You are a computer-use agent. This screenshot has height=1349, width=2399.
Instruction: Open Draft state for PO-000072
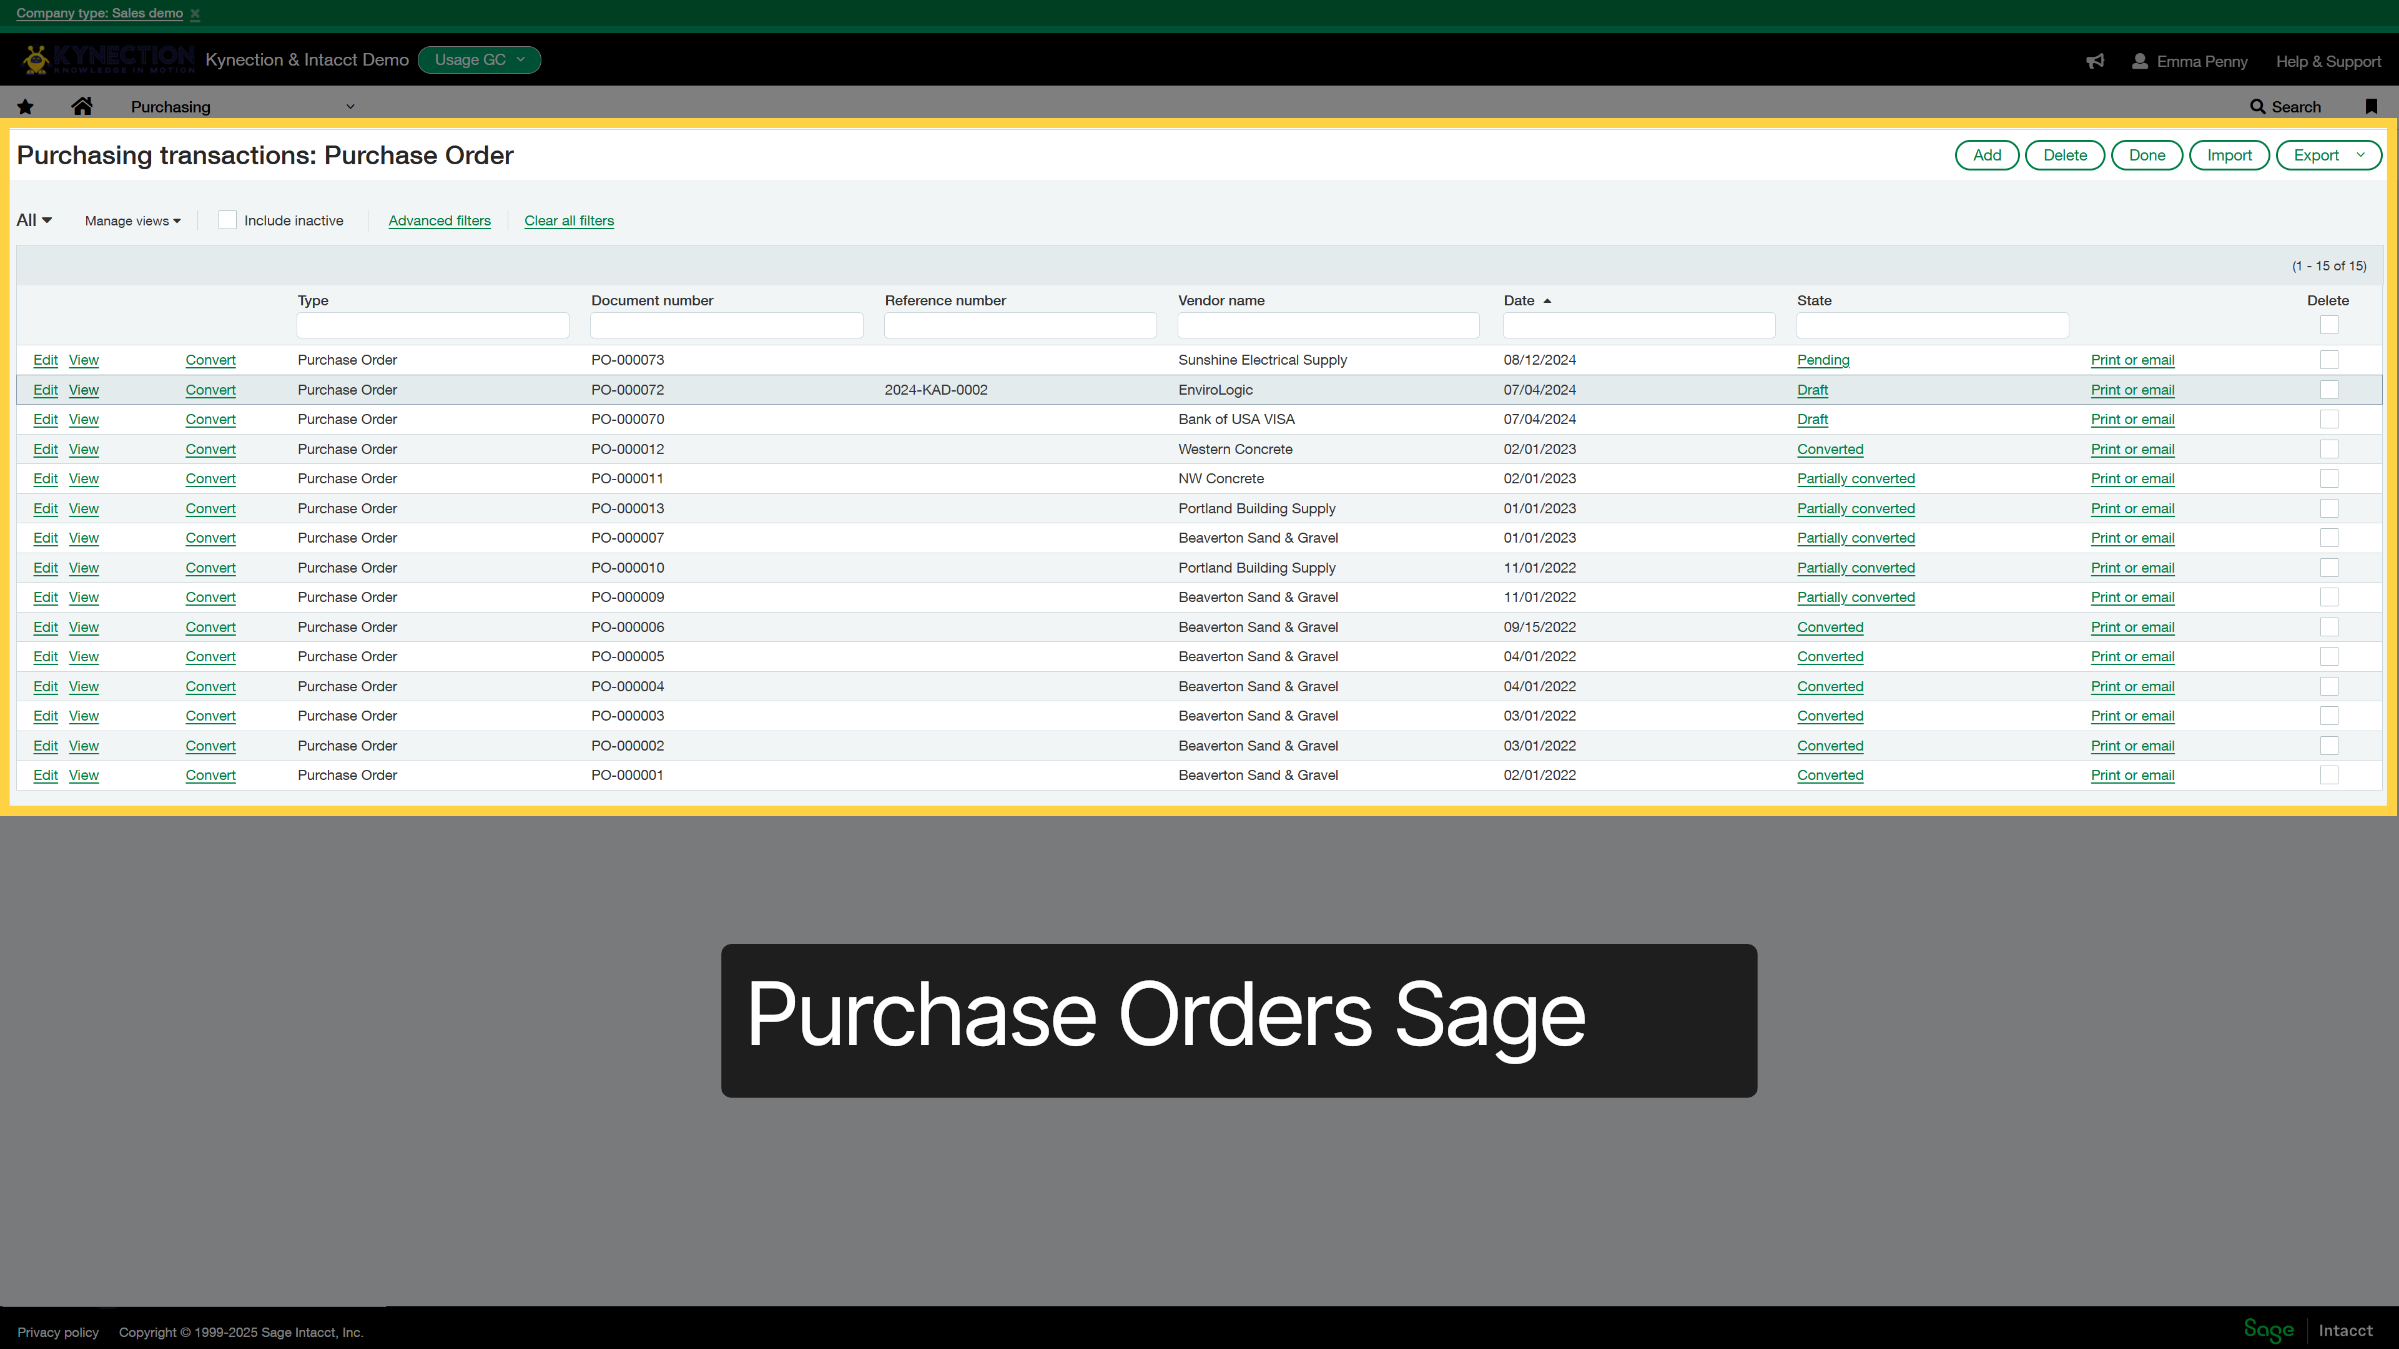[1812, 390]
